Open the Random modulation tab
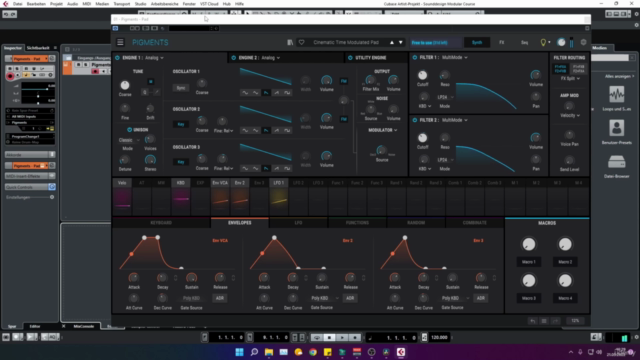 [416, 223]
